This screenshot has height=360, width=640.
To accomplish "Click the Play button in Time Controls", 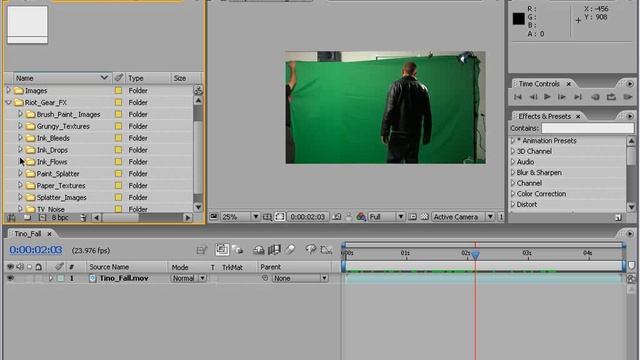I will (547, 97).
